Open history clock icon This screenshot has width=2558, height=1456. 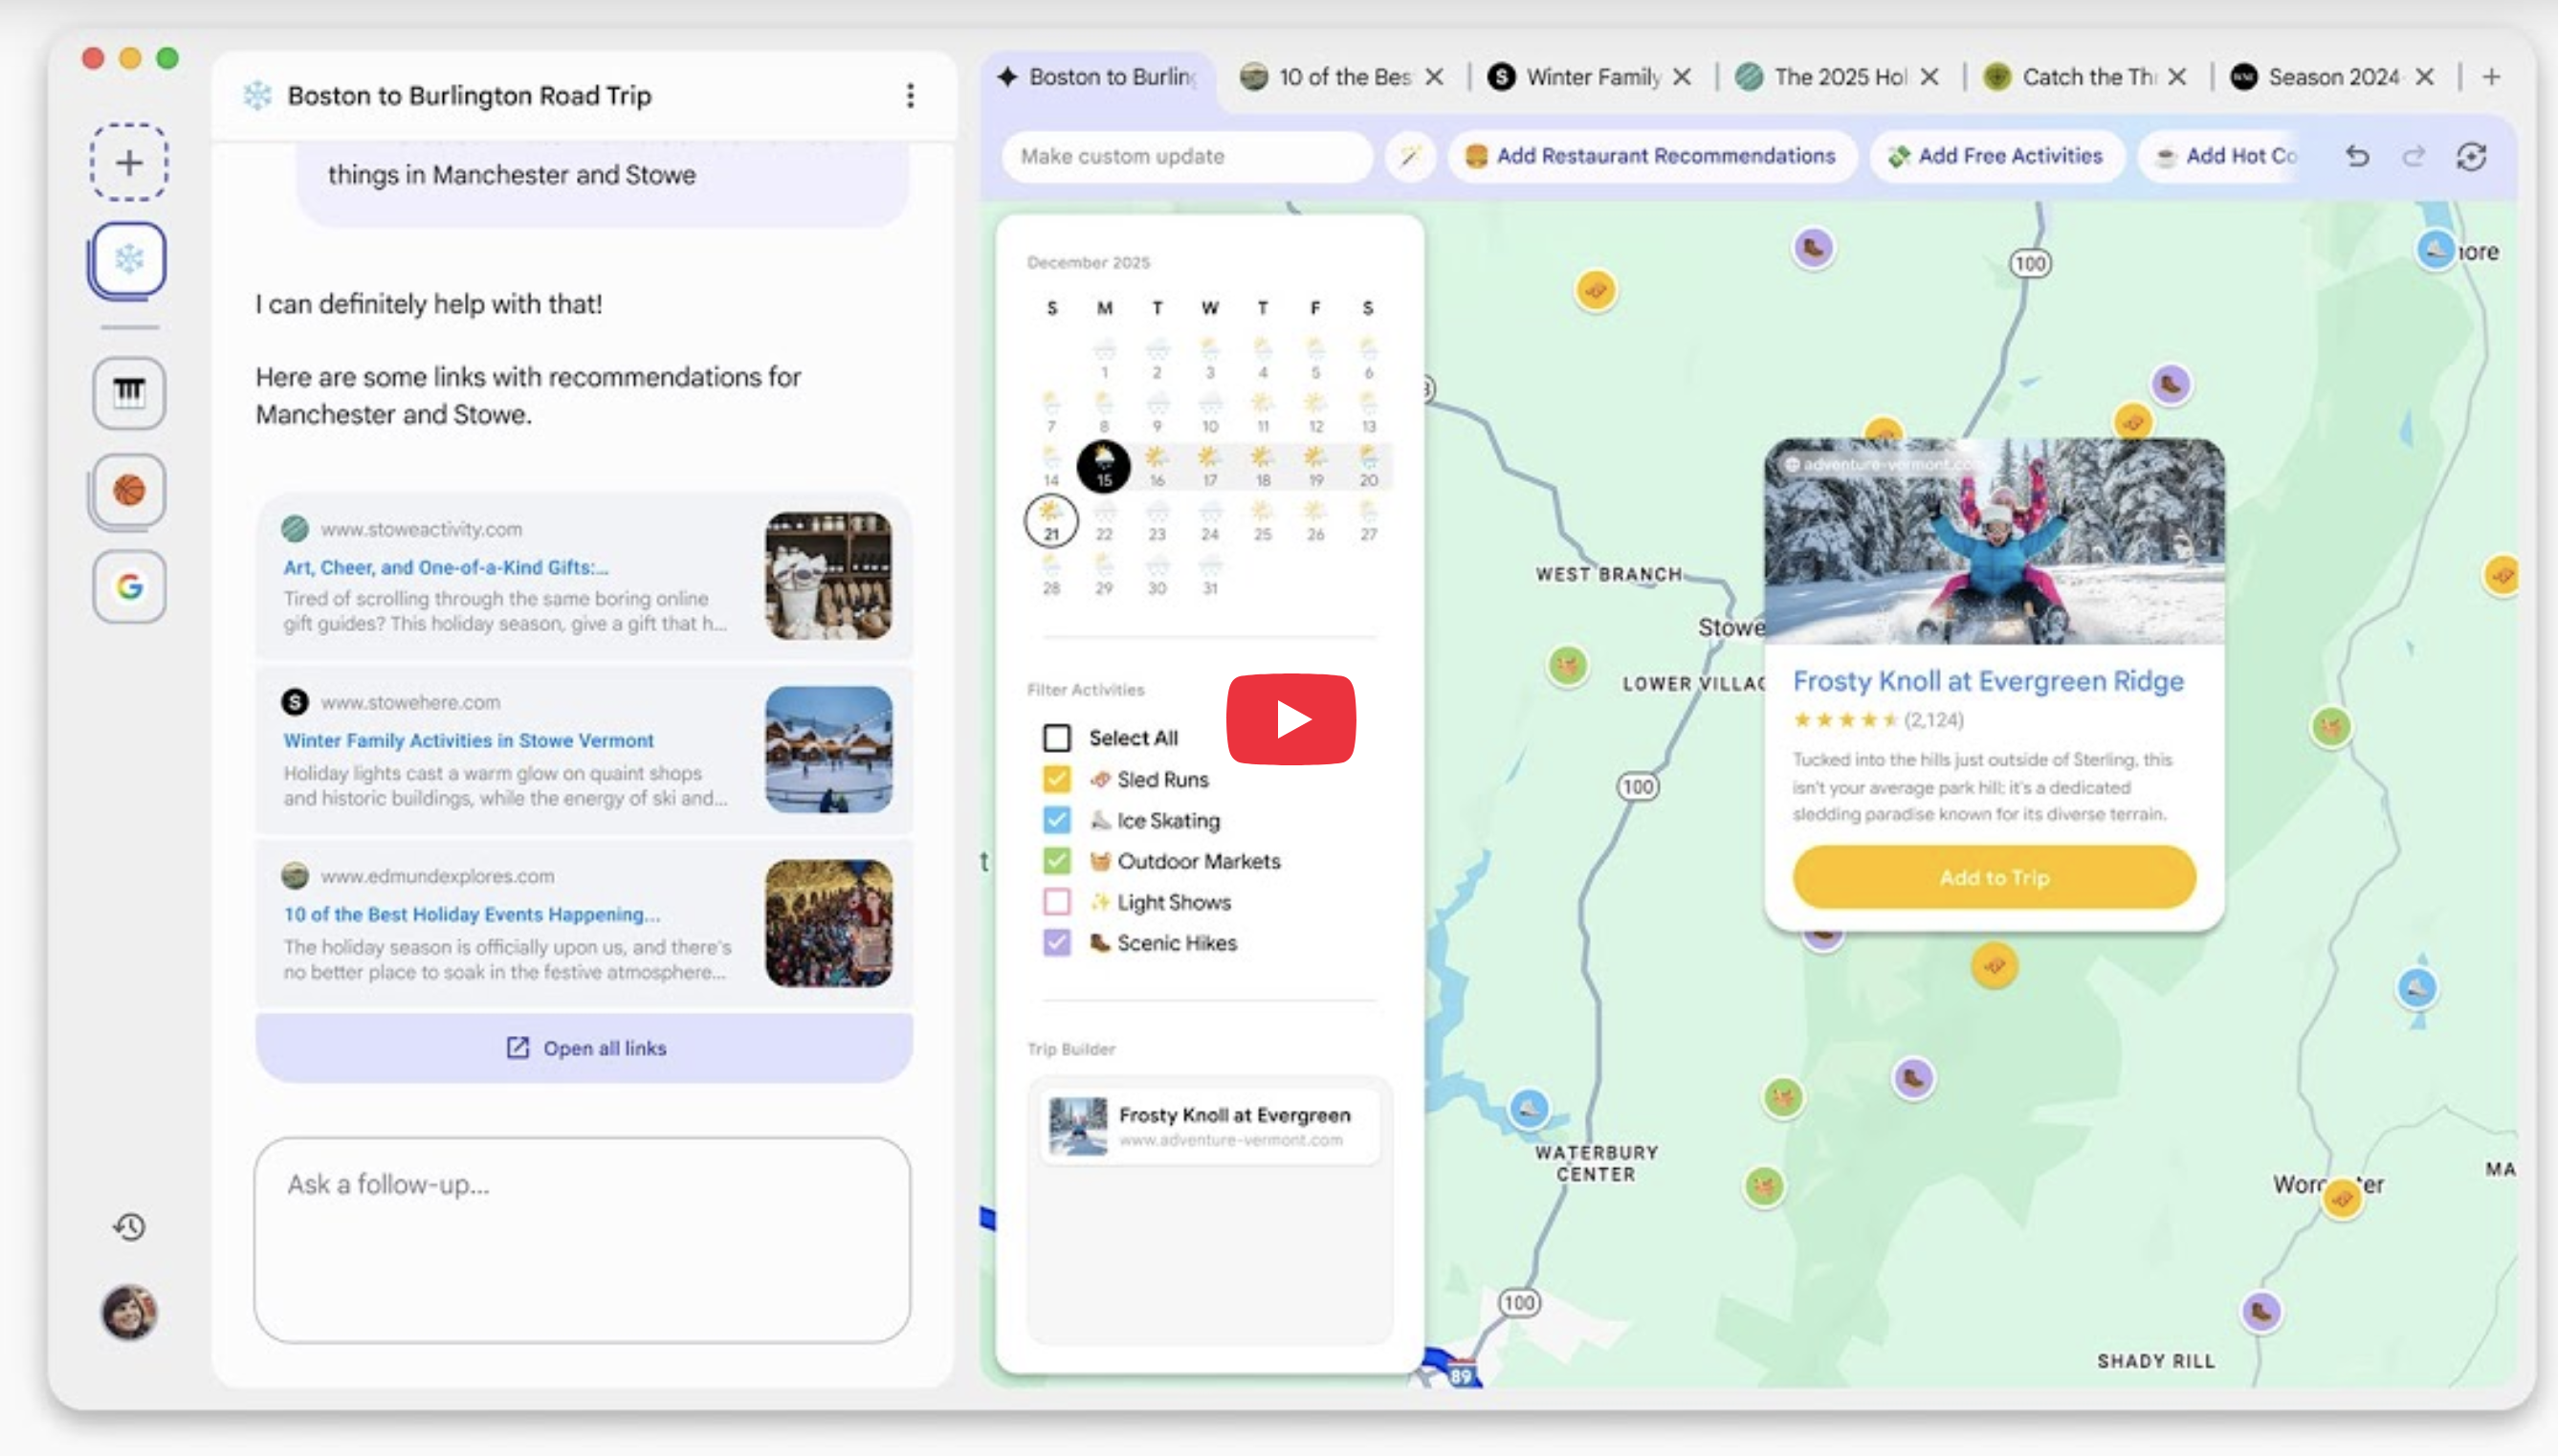[x=129, y=1226]
